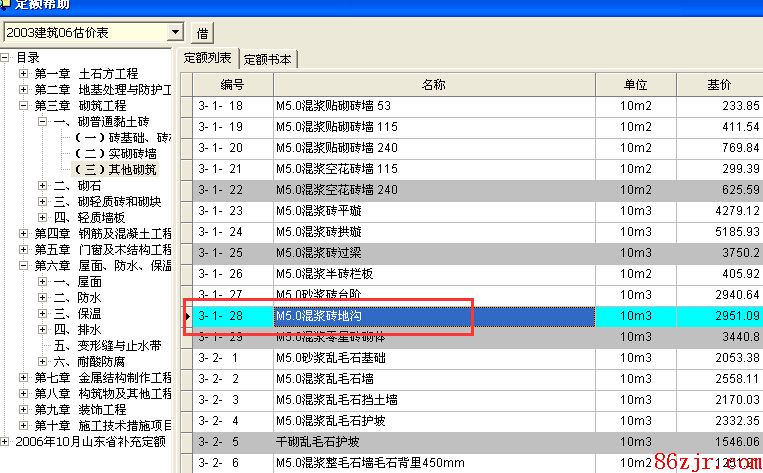This screenshot has height=473, width=763.
Task: Switch to the 定额书本 tab
Action: point(268,59)
